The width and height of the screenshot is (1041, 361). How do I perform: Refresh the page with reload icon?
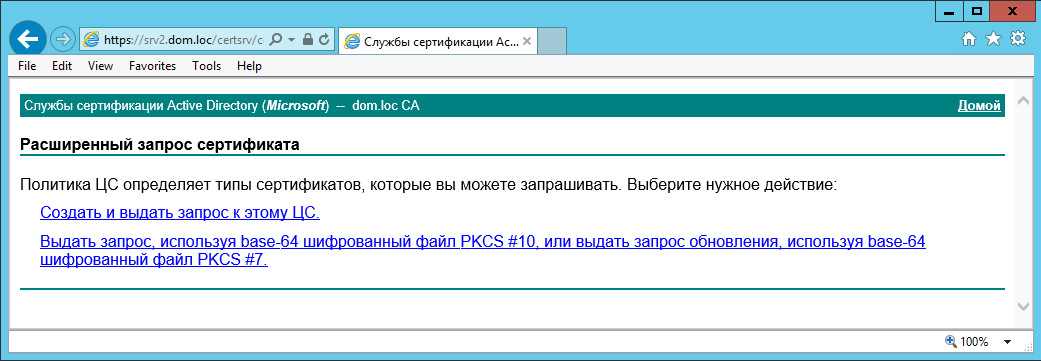(x=324, y=39)
